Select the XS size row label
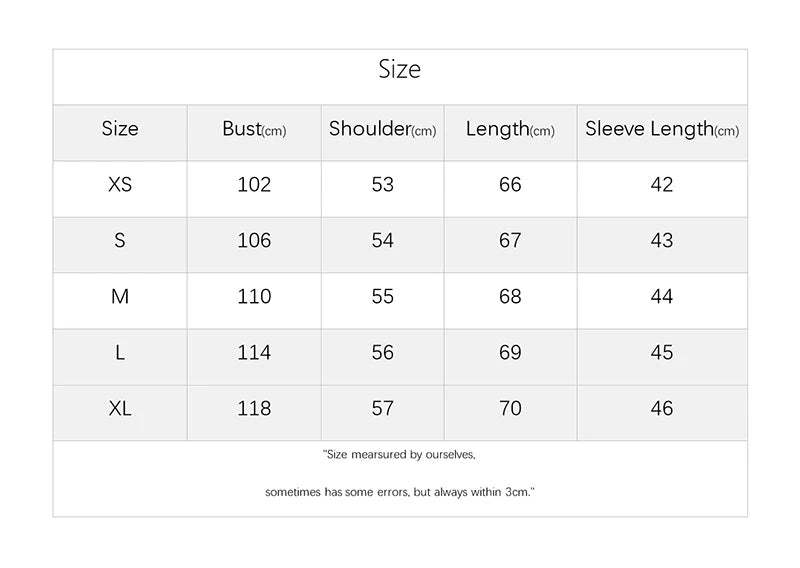 [120, 185]
